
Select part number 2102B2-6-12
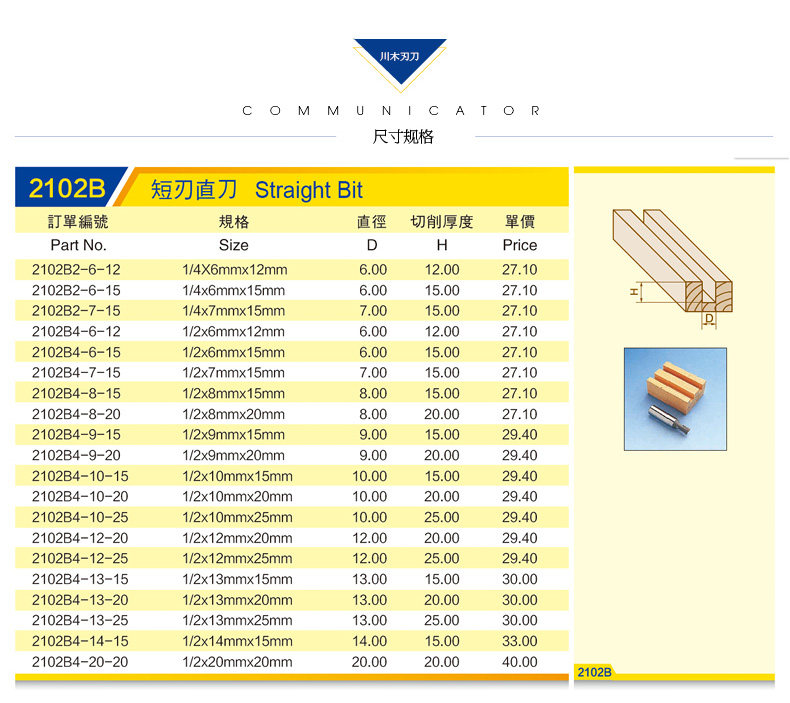(x=76, y=270)
